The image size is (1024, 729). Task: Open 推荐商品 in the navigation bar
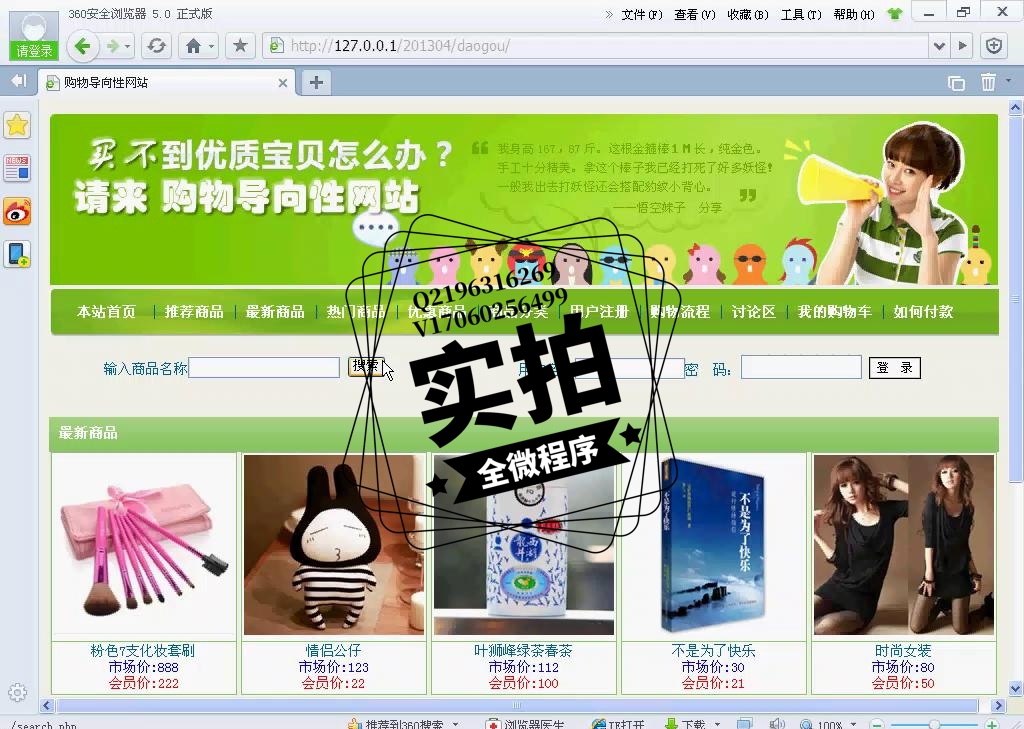[x=194, y=312]
